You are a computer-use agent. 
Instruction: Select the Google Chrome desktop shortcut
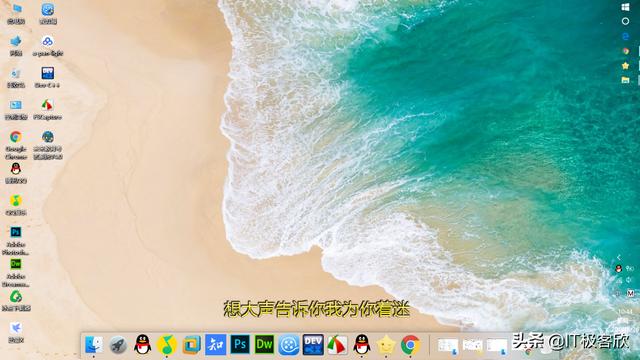coord(16,144)
